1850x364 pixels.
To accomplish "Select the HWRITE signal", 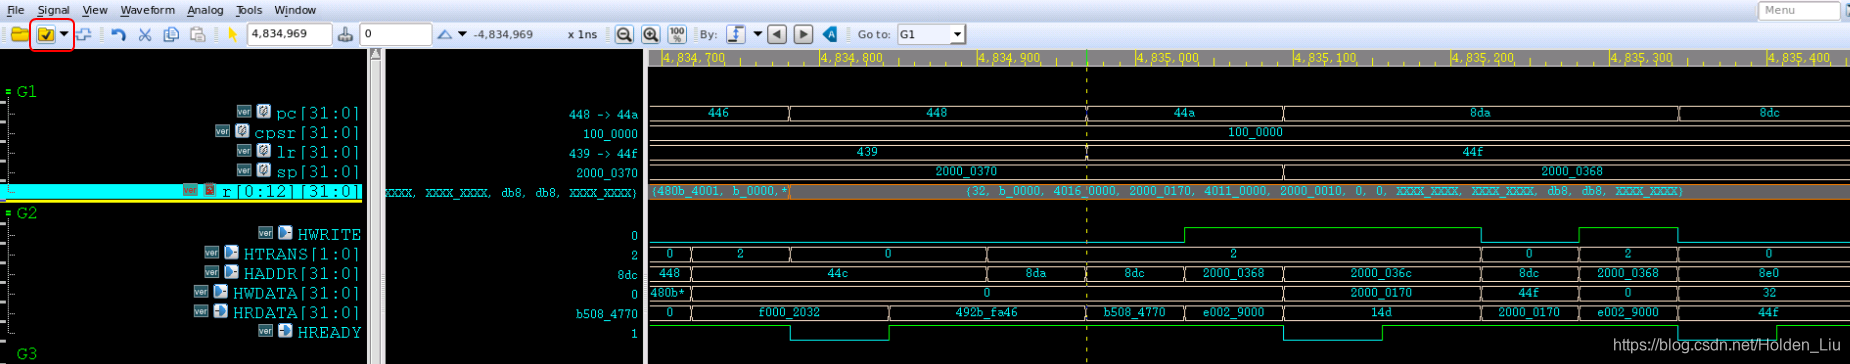I will (329, 234).
